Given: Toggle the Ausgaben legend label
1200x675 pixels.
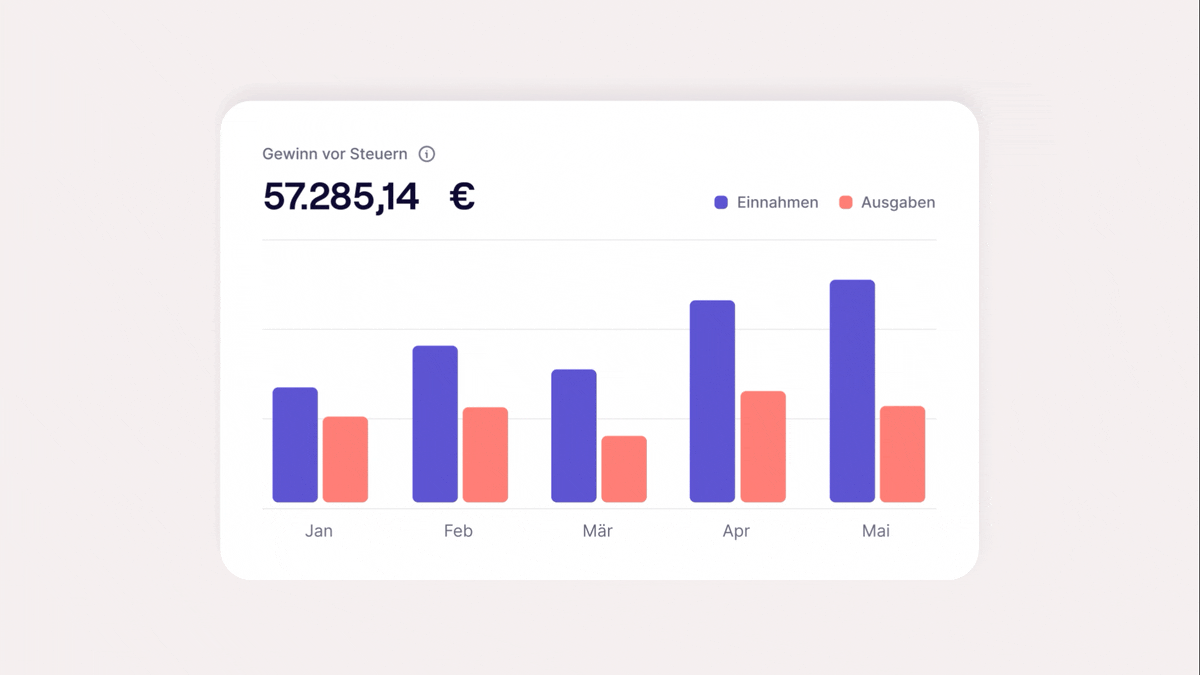Looking at the screenshot, I should click(x=898, y=203).
